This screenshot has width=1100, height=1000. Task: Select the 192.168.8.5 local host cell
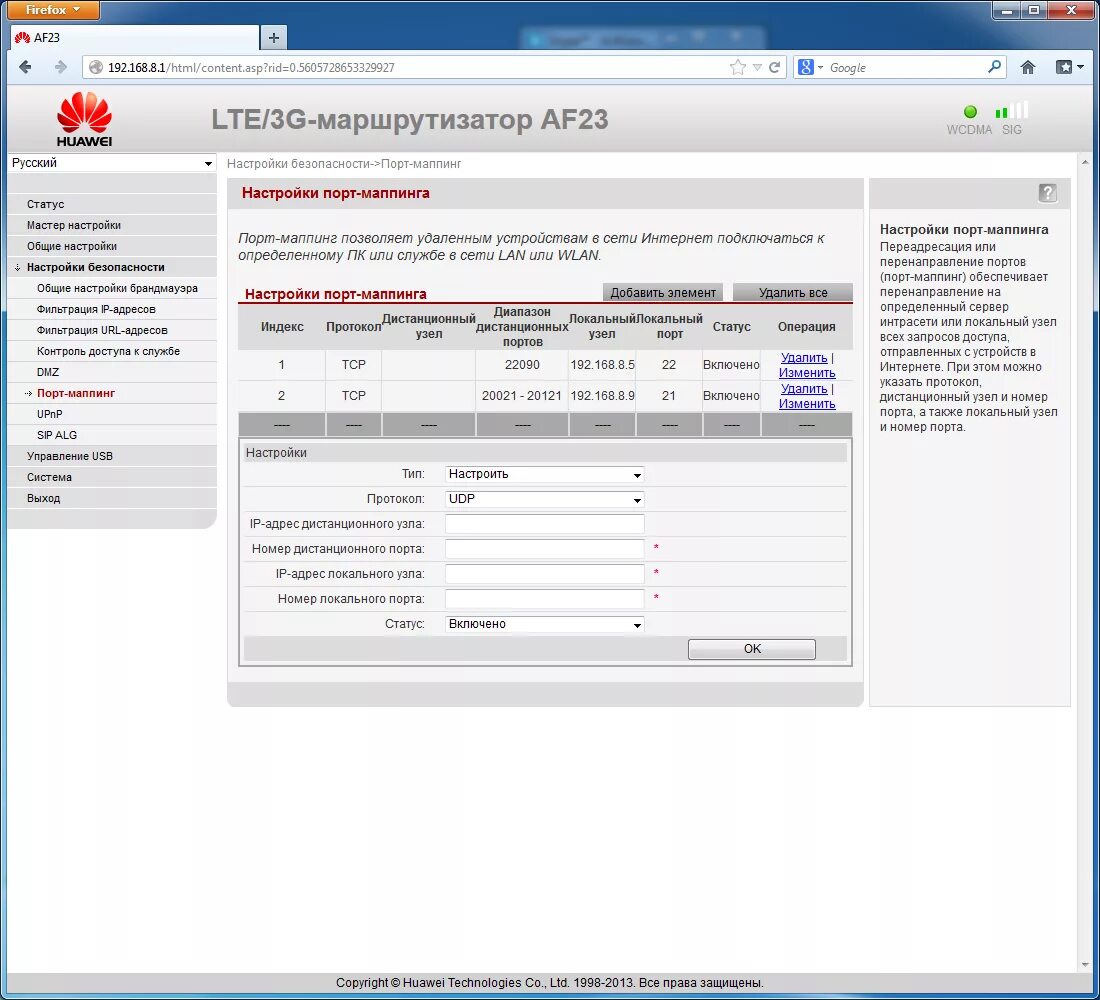[x=602, y=365]
